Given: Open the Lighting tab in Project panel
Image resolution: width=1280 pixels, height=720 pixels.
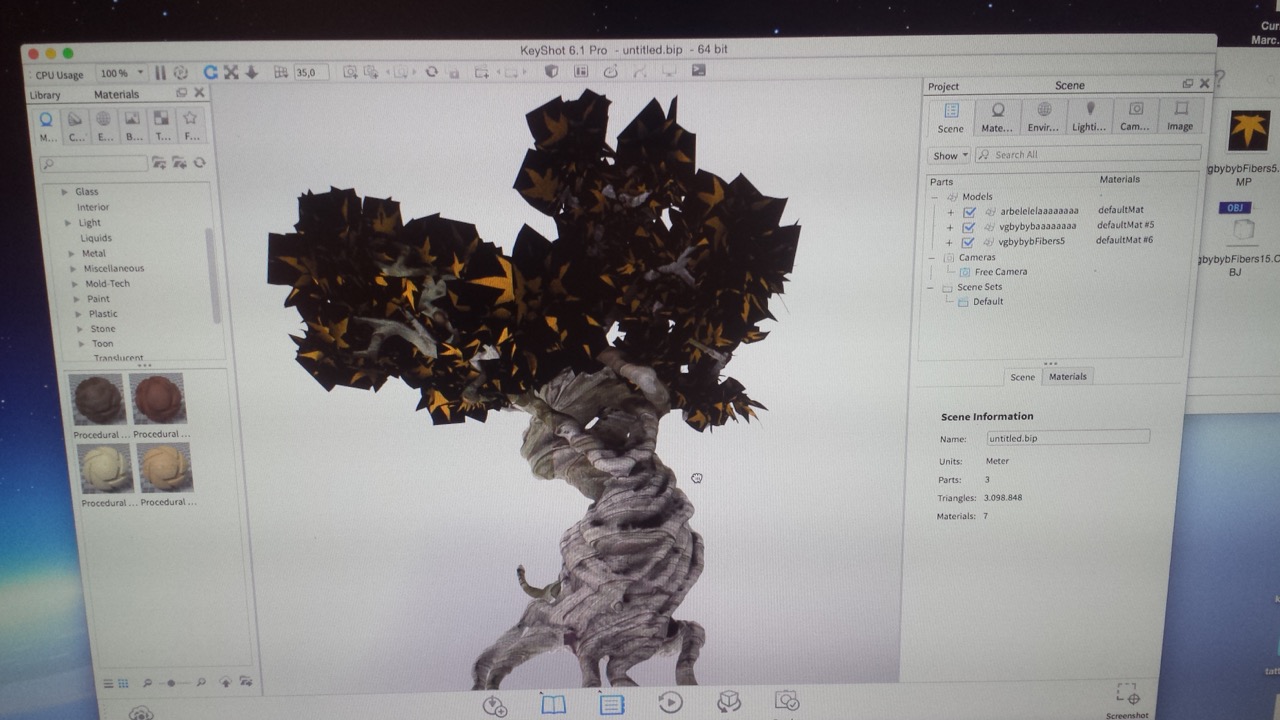Looking at the screenshot, I should 1089,116.
